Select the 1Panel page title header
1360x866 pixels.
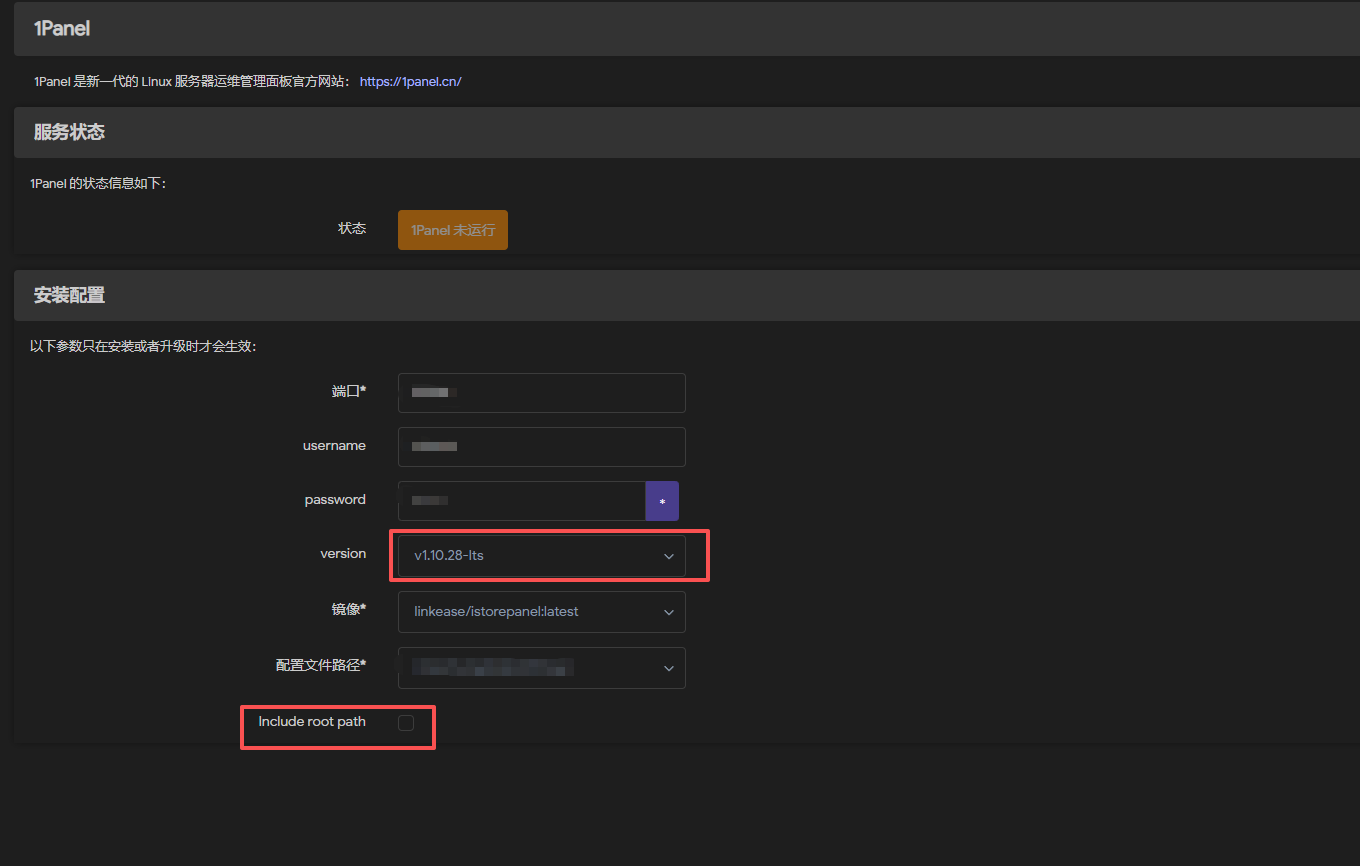(x=62, y=29)
